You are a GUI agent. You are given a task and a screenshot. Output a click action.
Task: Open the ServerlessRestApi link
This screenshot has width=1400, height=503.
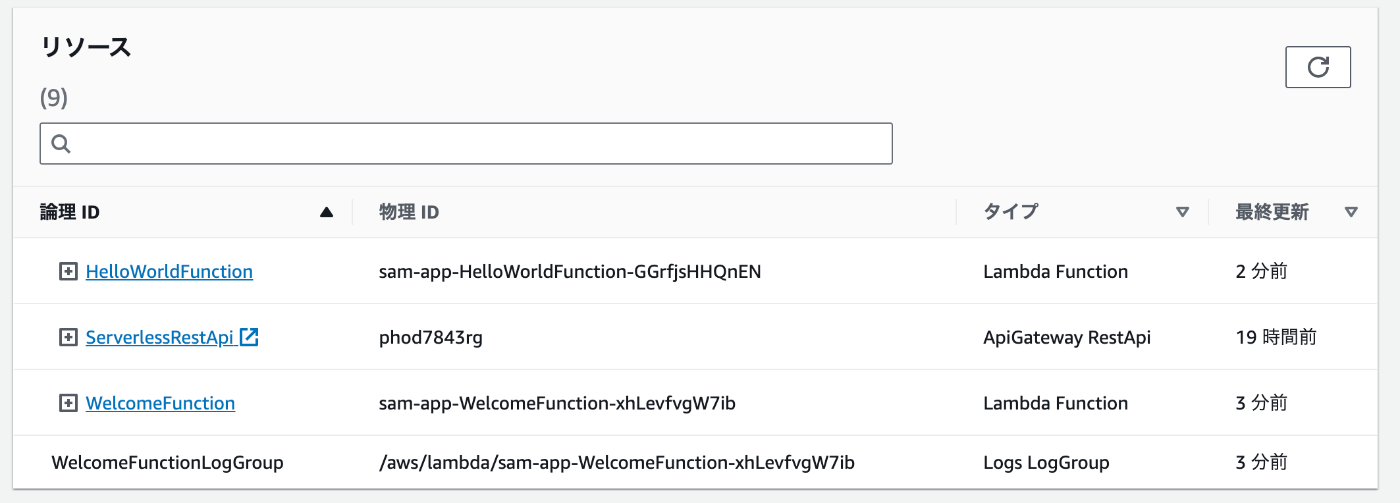pyautogui.click(x=160, y=338)
